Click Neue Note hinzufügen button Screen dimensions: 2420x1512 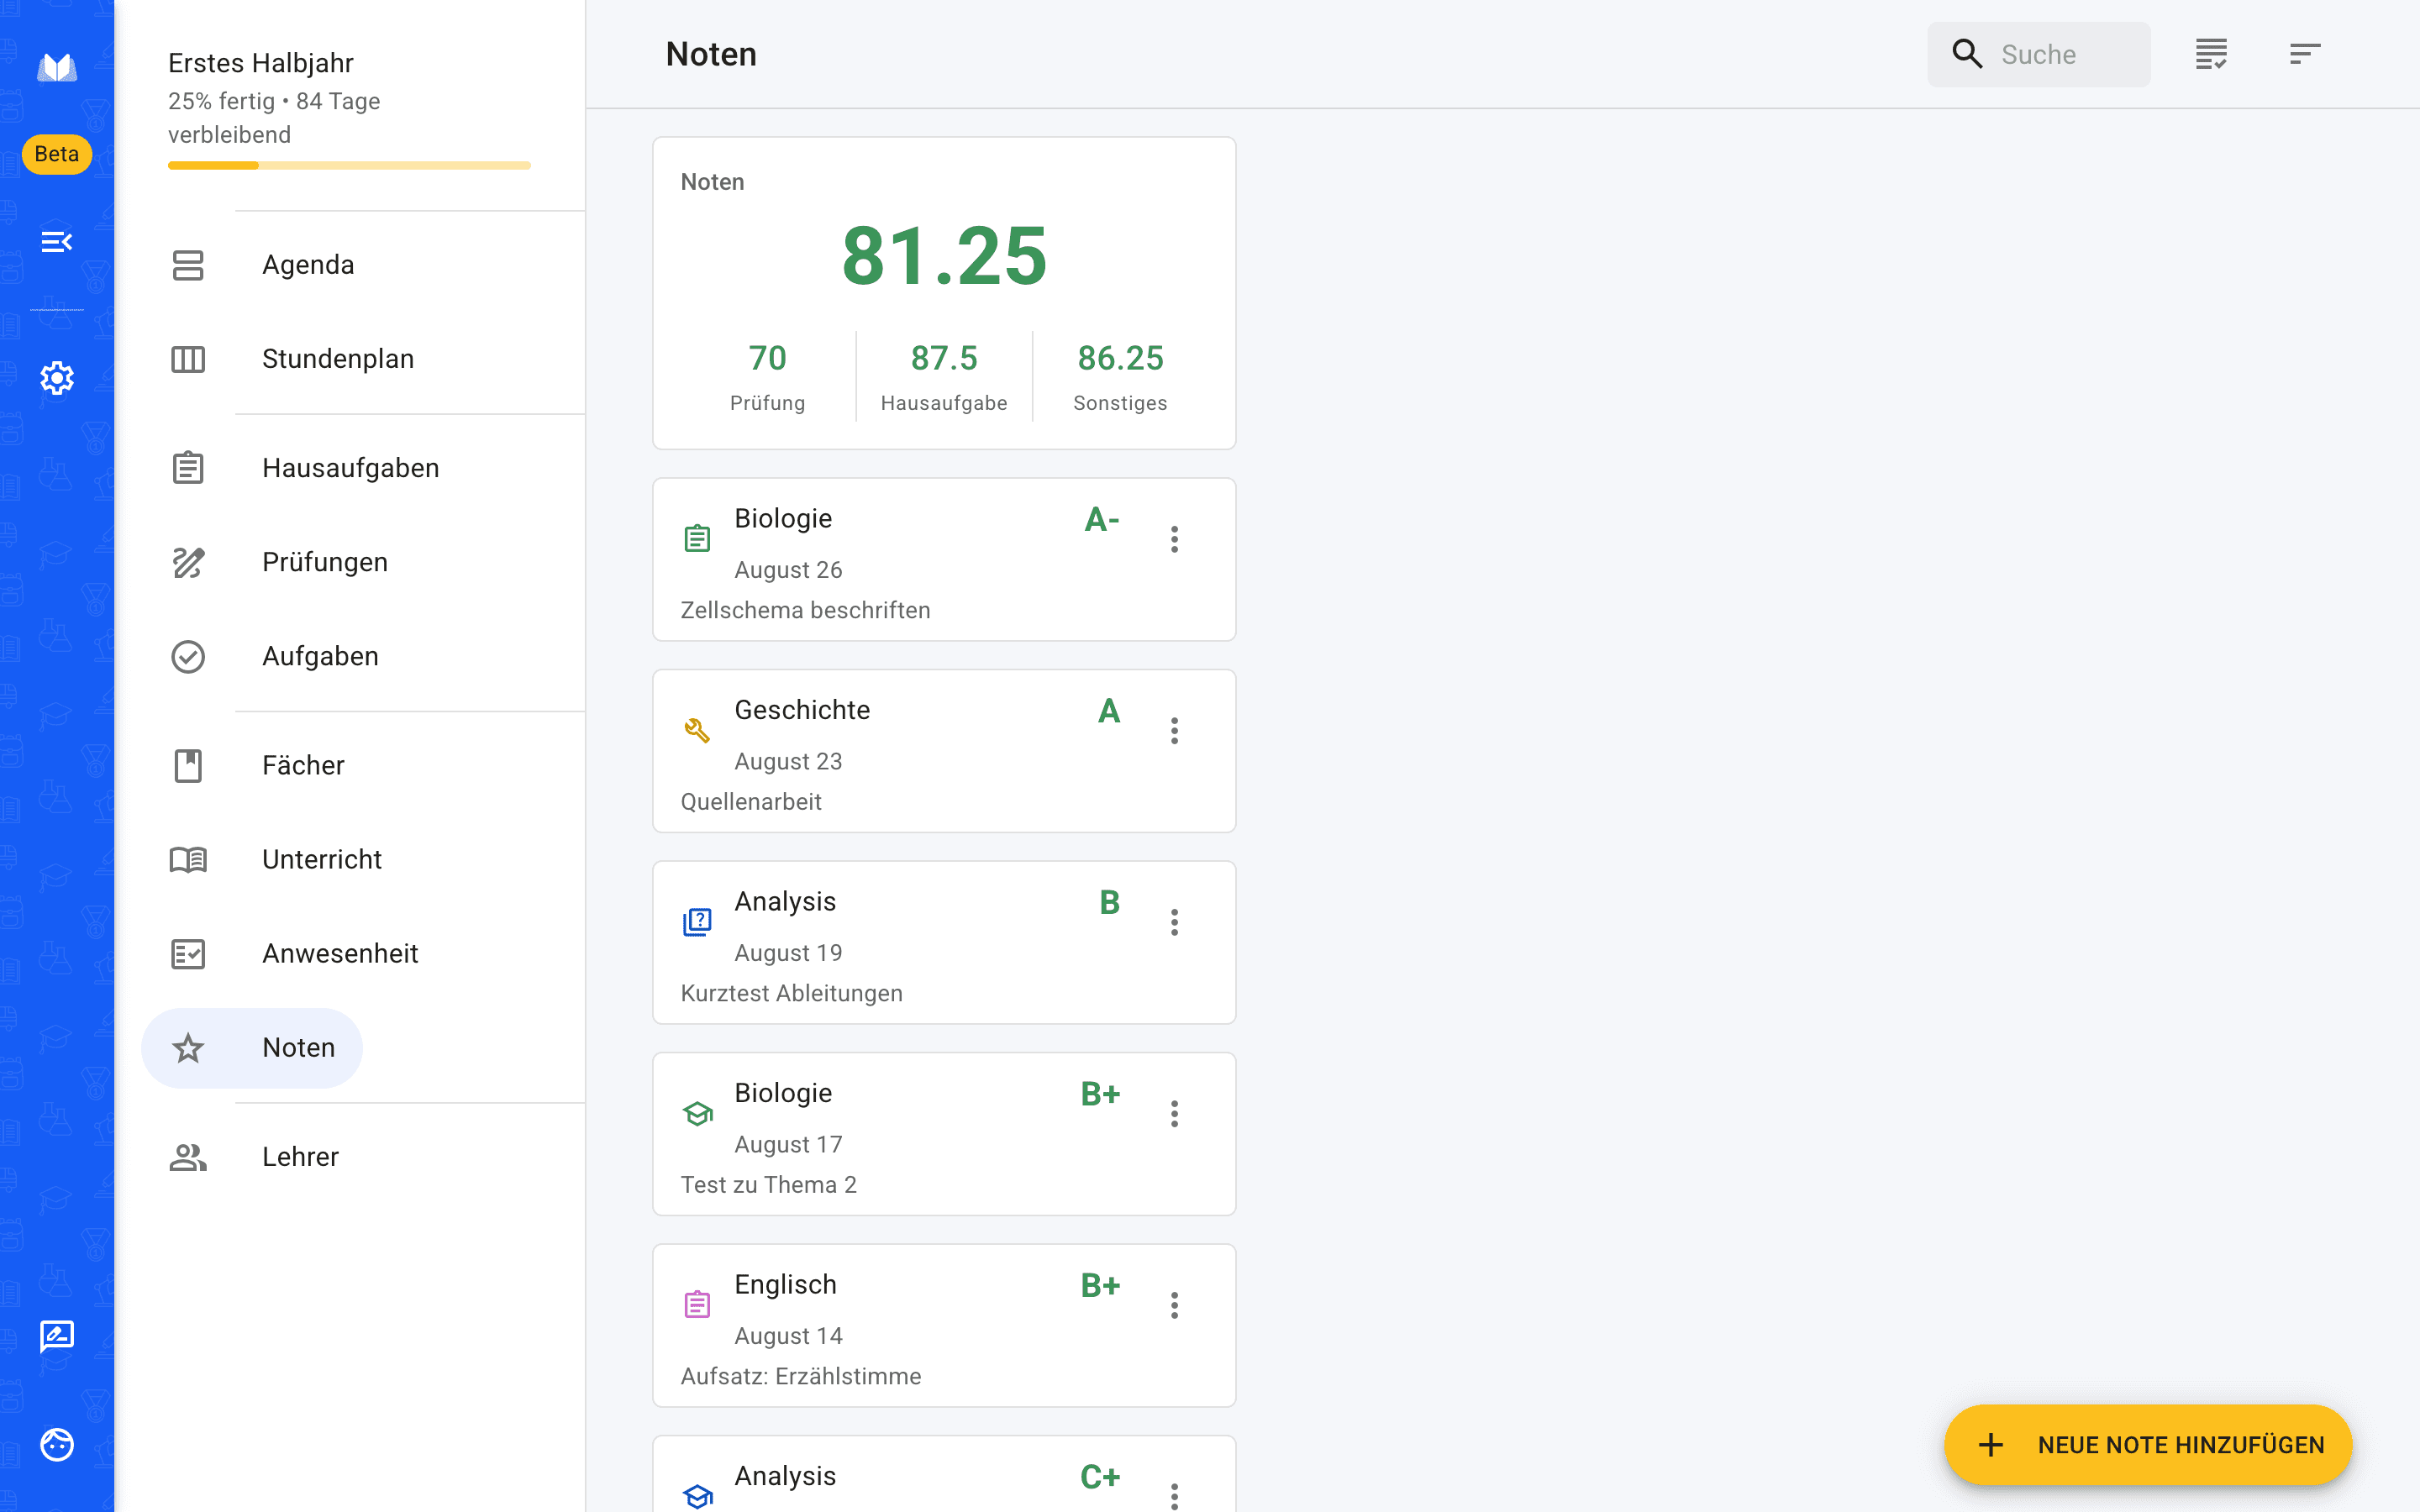tap(2148, 1445)
